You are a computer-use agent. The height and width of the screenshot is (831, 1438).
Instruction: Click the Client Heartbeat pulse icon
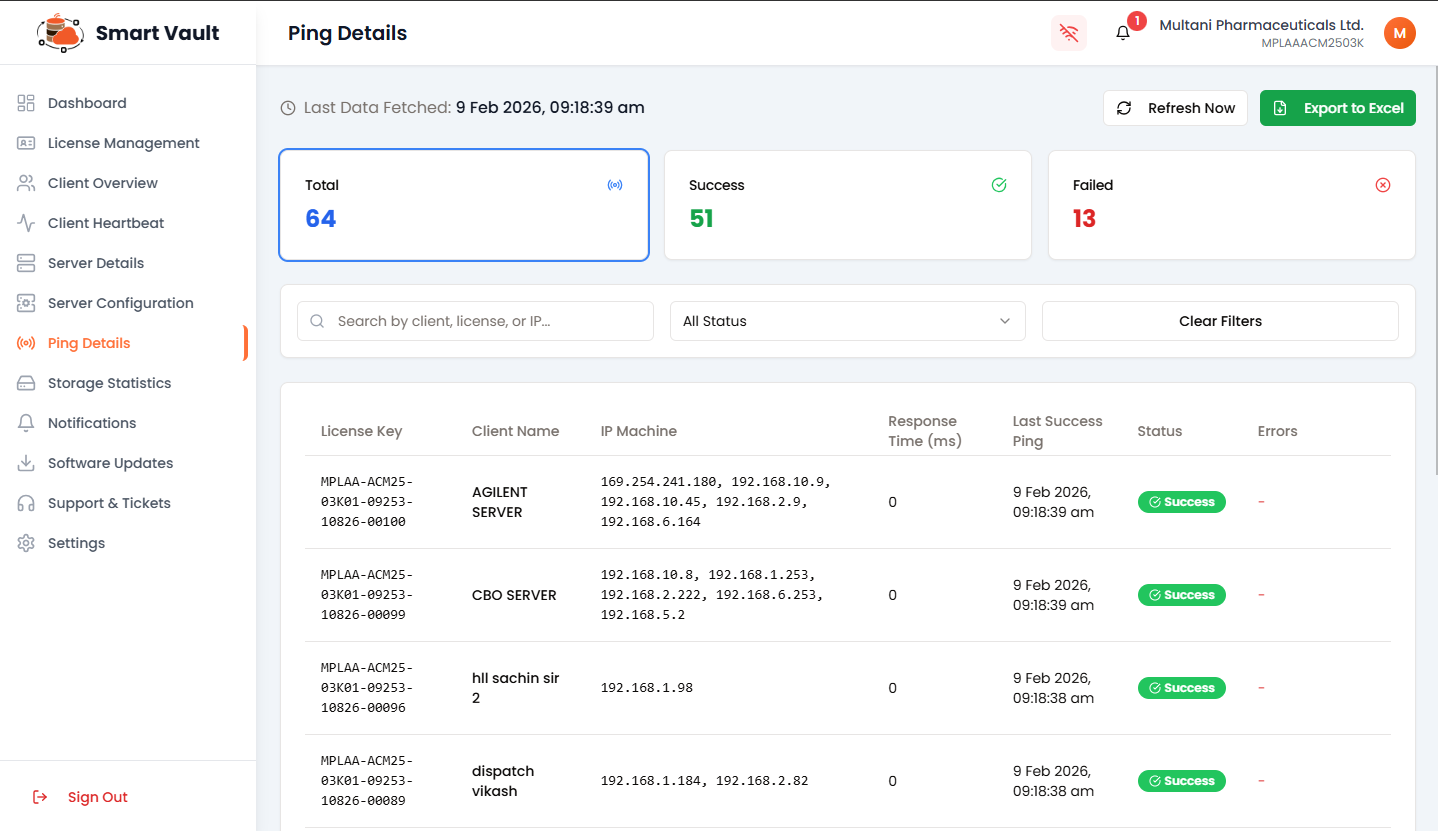26,223
